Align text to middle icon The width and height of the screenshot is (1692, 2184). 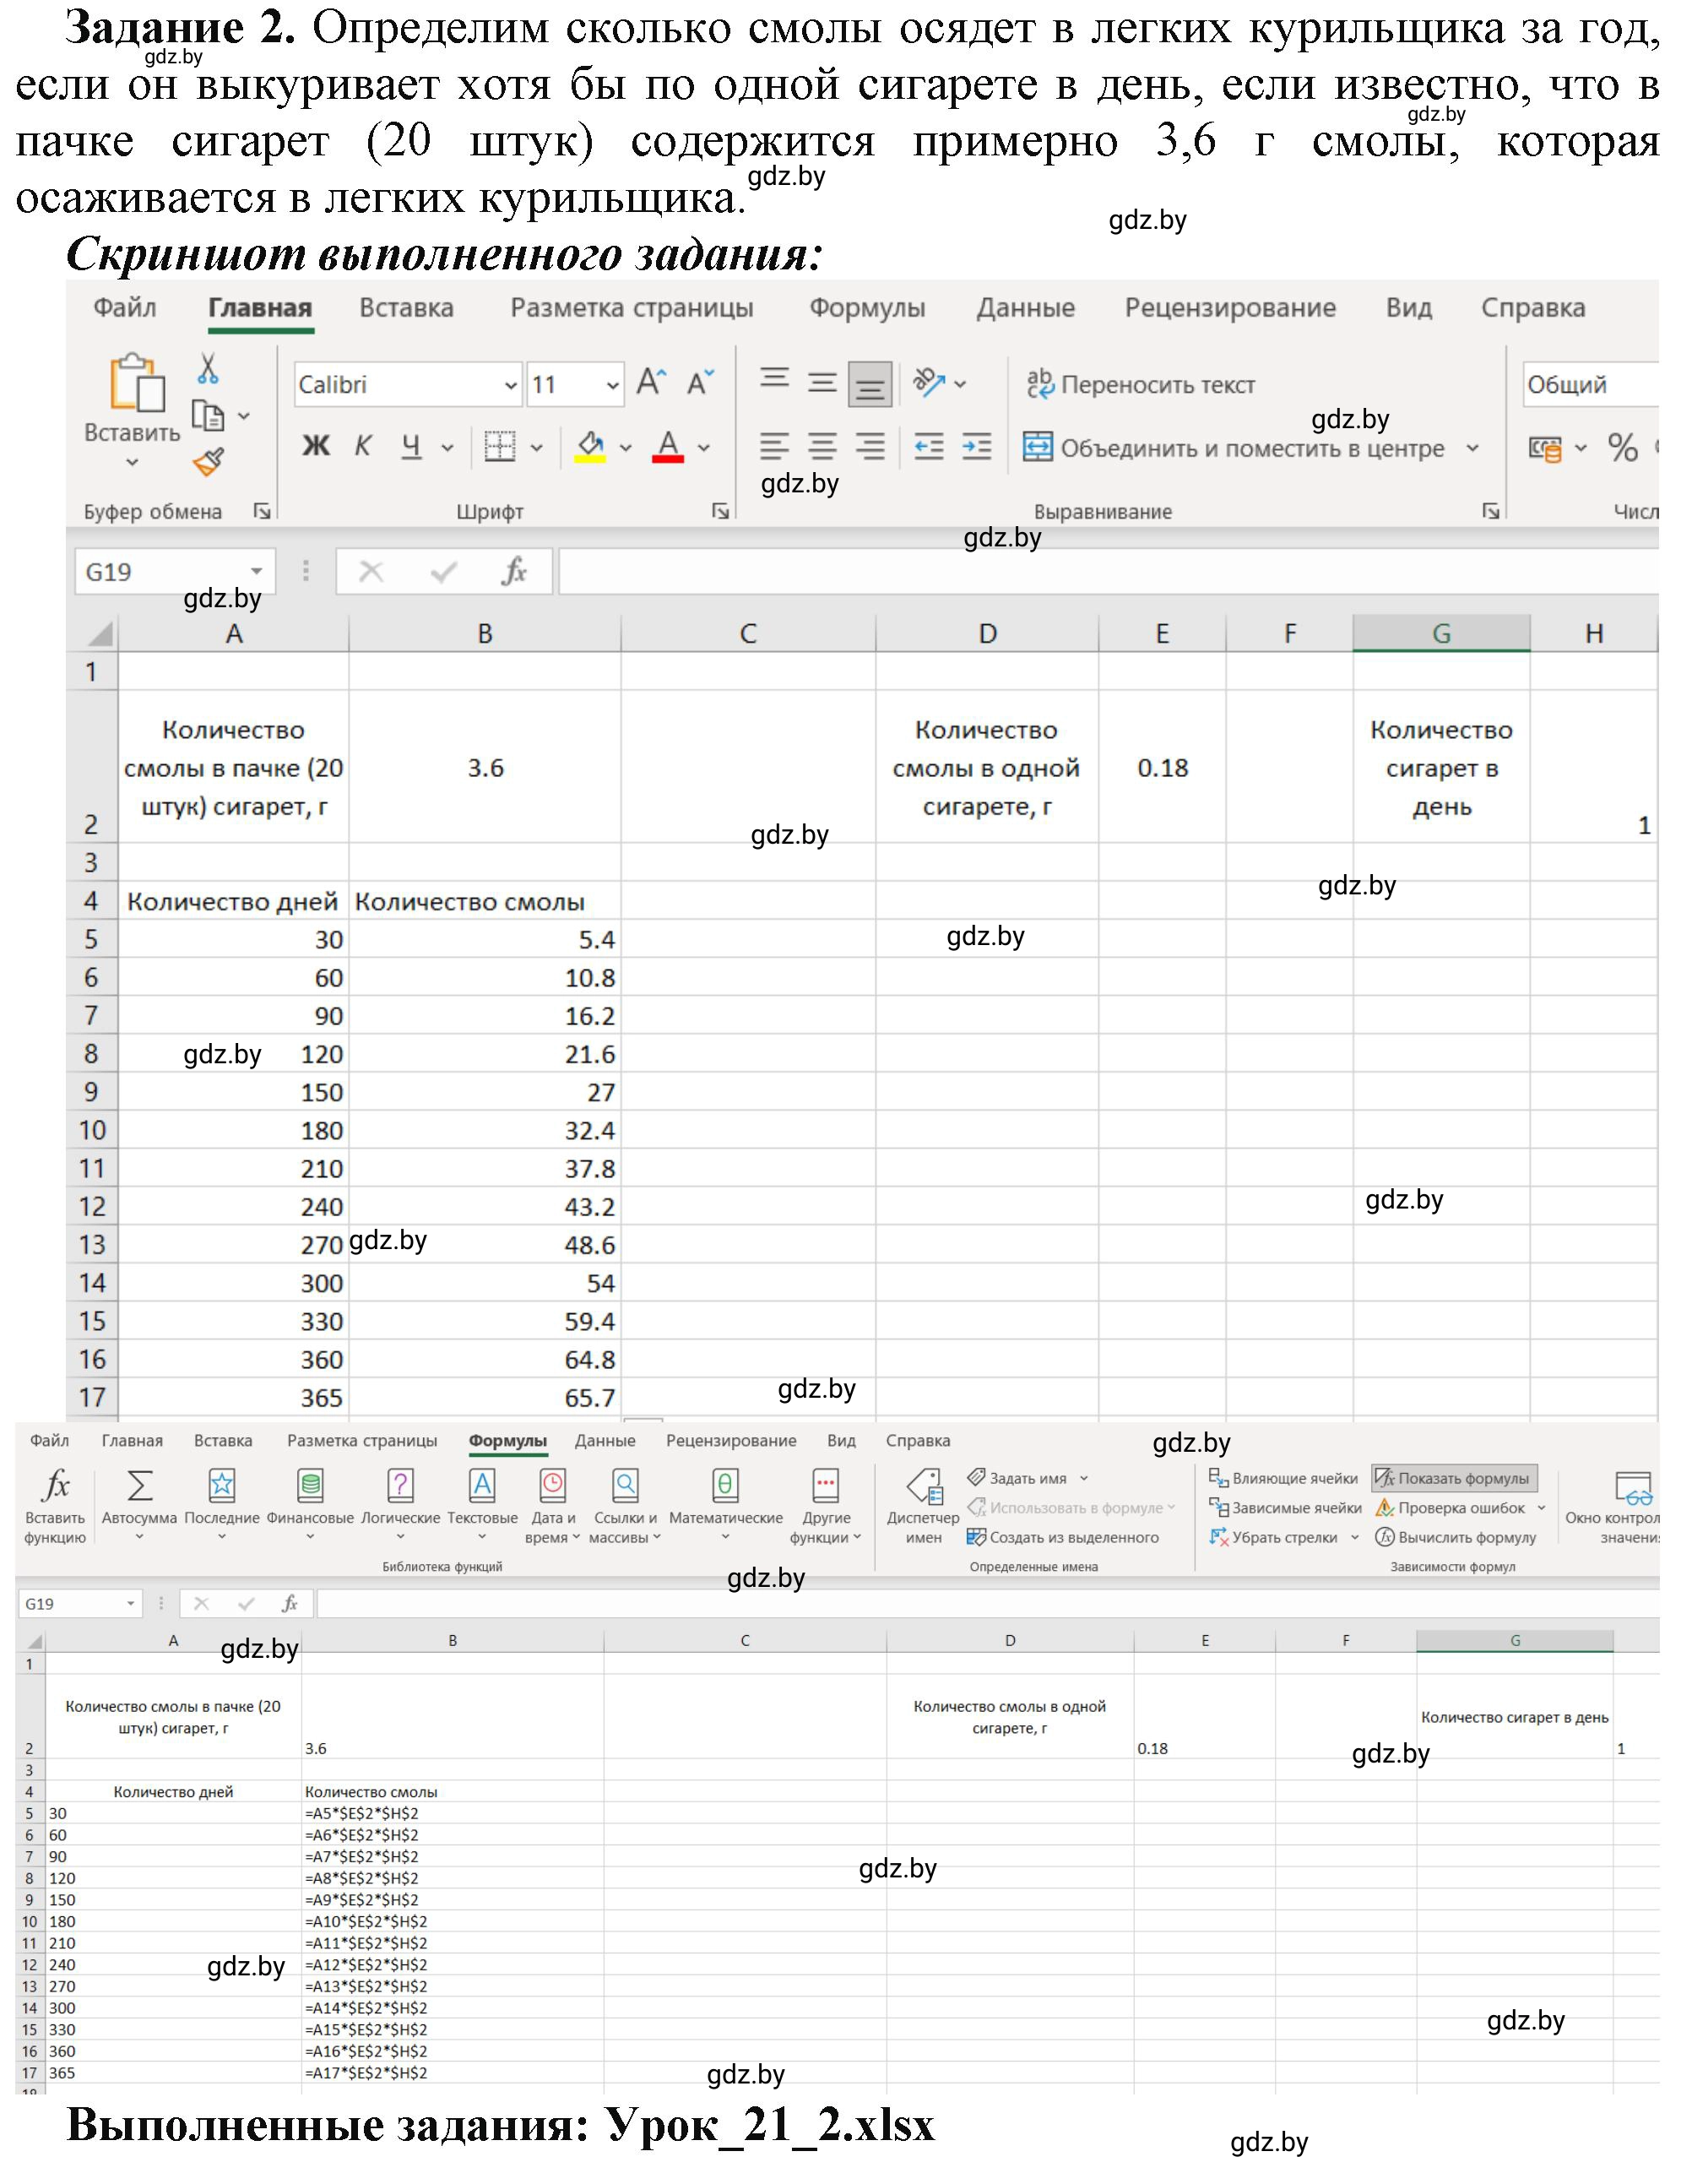tap(822, 383)
